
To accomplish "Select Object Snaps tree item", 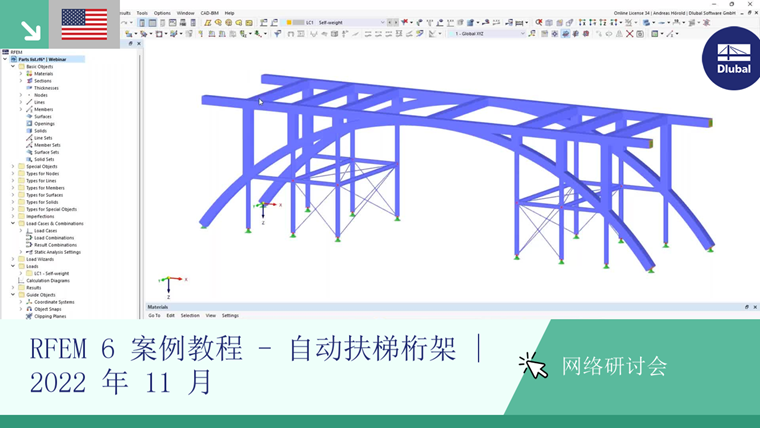I will pos(48,309).
